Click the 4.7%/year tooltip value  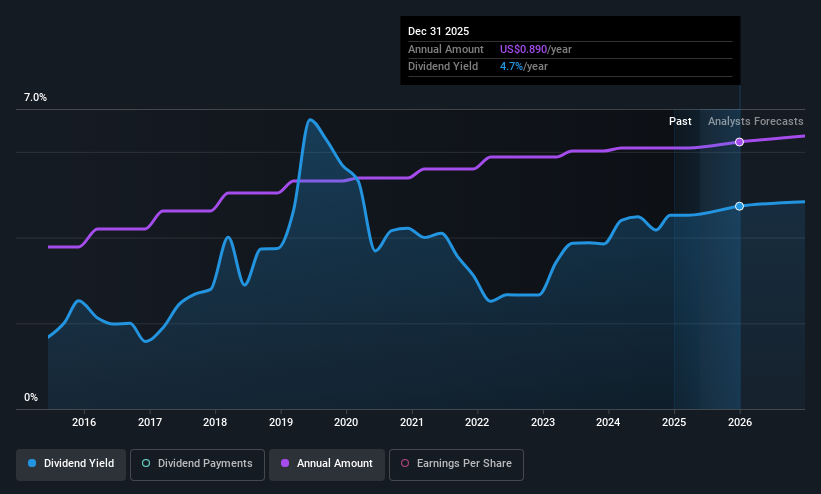[524, 67]
